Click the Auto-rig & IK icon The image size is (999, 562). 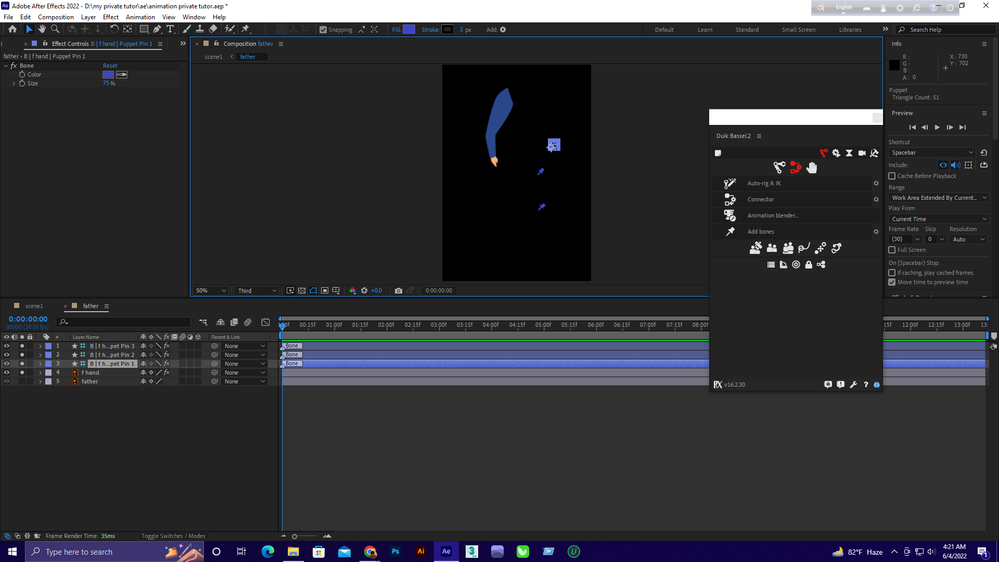730,184
